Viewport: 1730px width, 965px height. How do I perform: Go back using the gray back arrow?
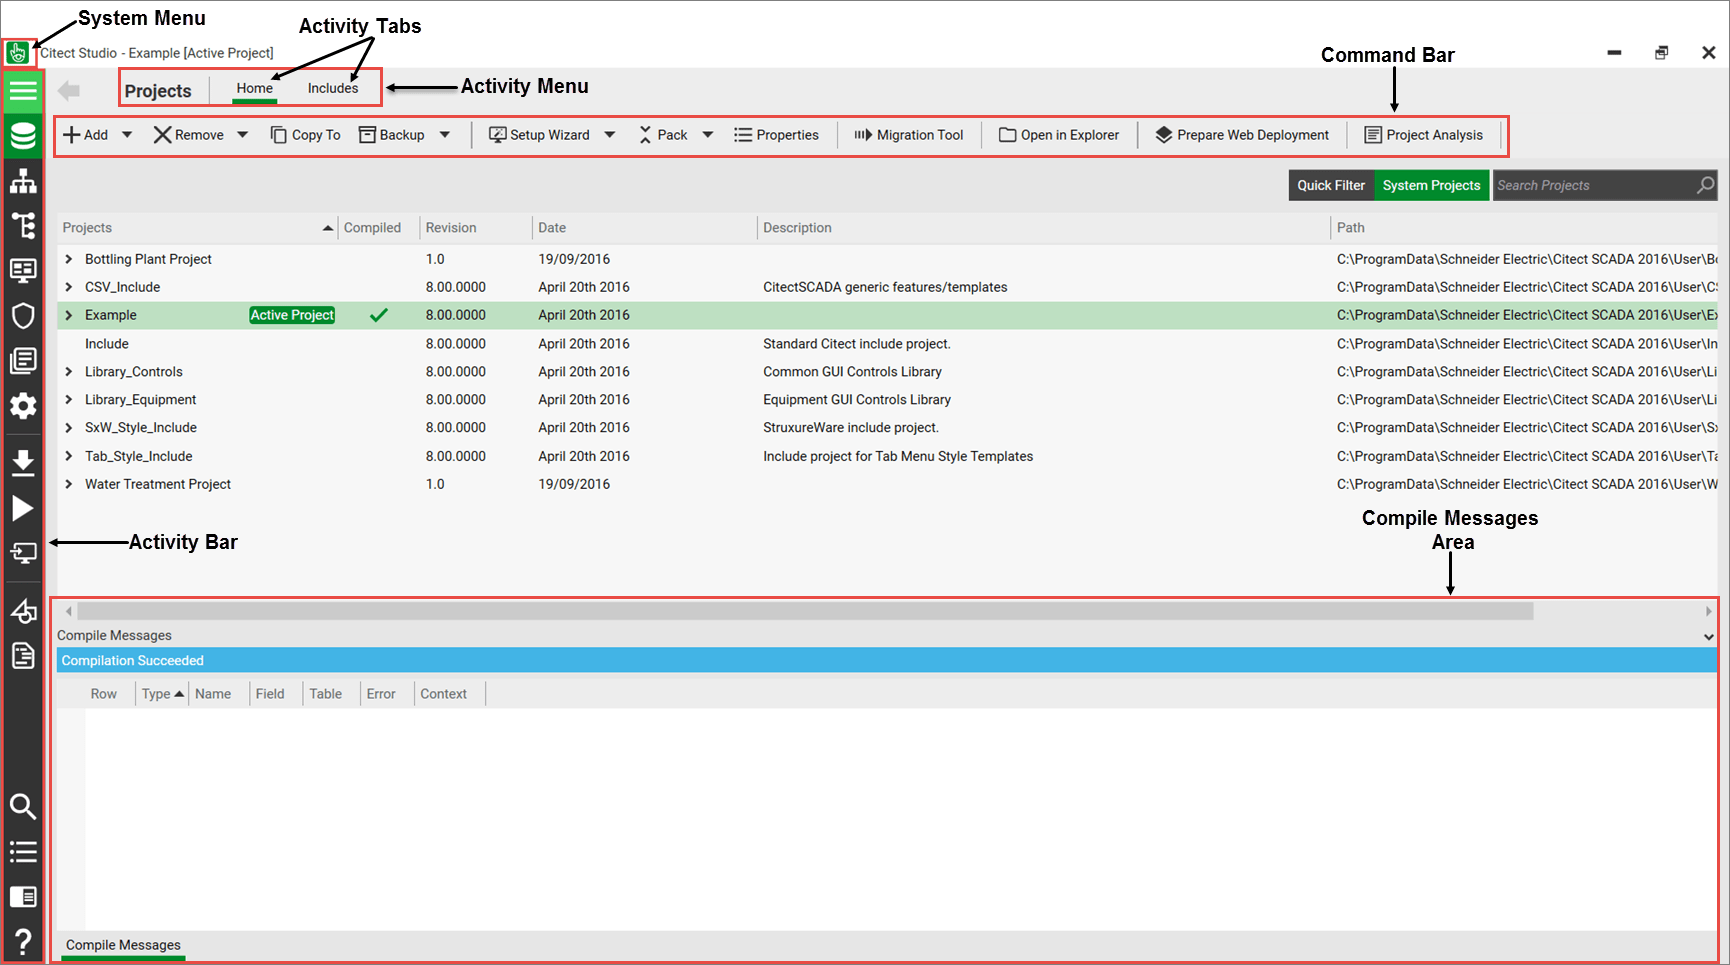[x=69, y=91]
